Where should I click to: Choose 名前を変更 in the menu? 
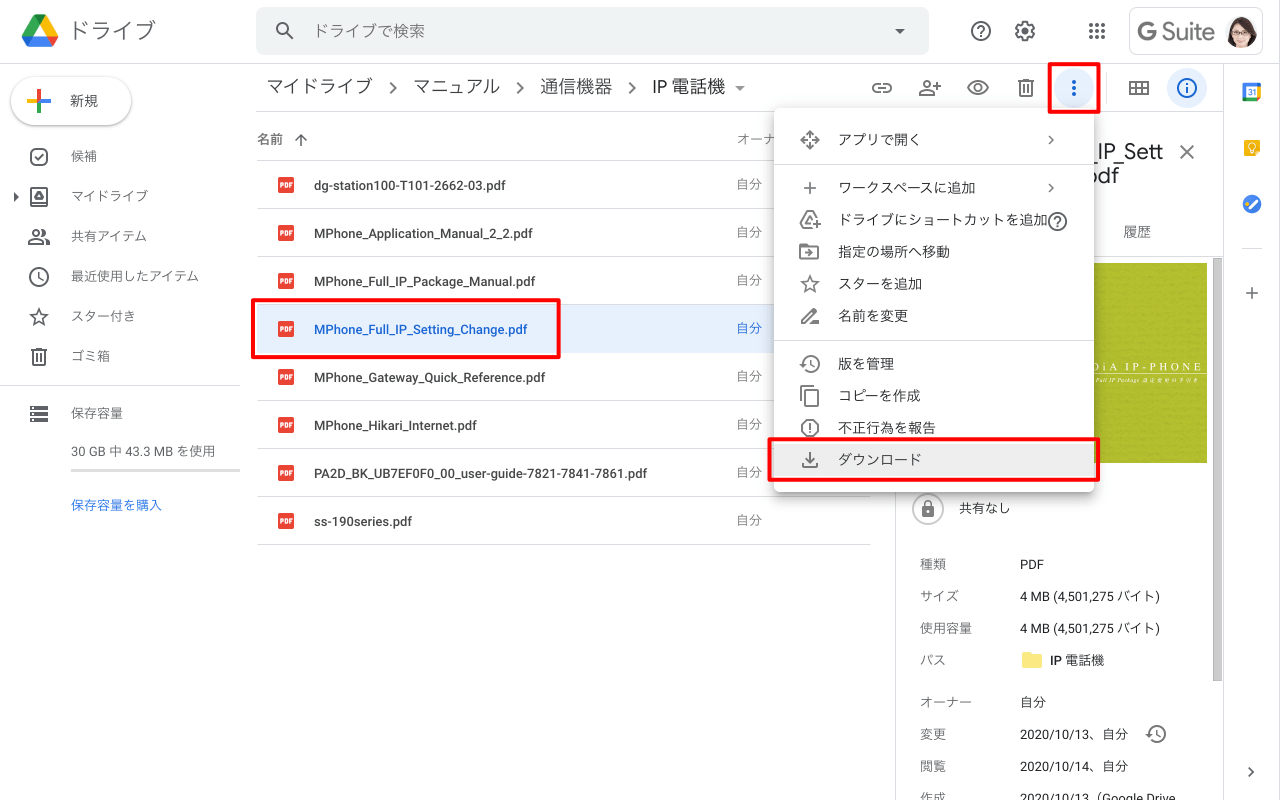pos(873,316)
